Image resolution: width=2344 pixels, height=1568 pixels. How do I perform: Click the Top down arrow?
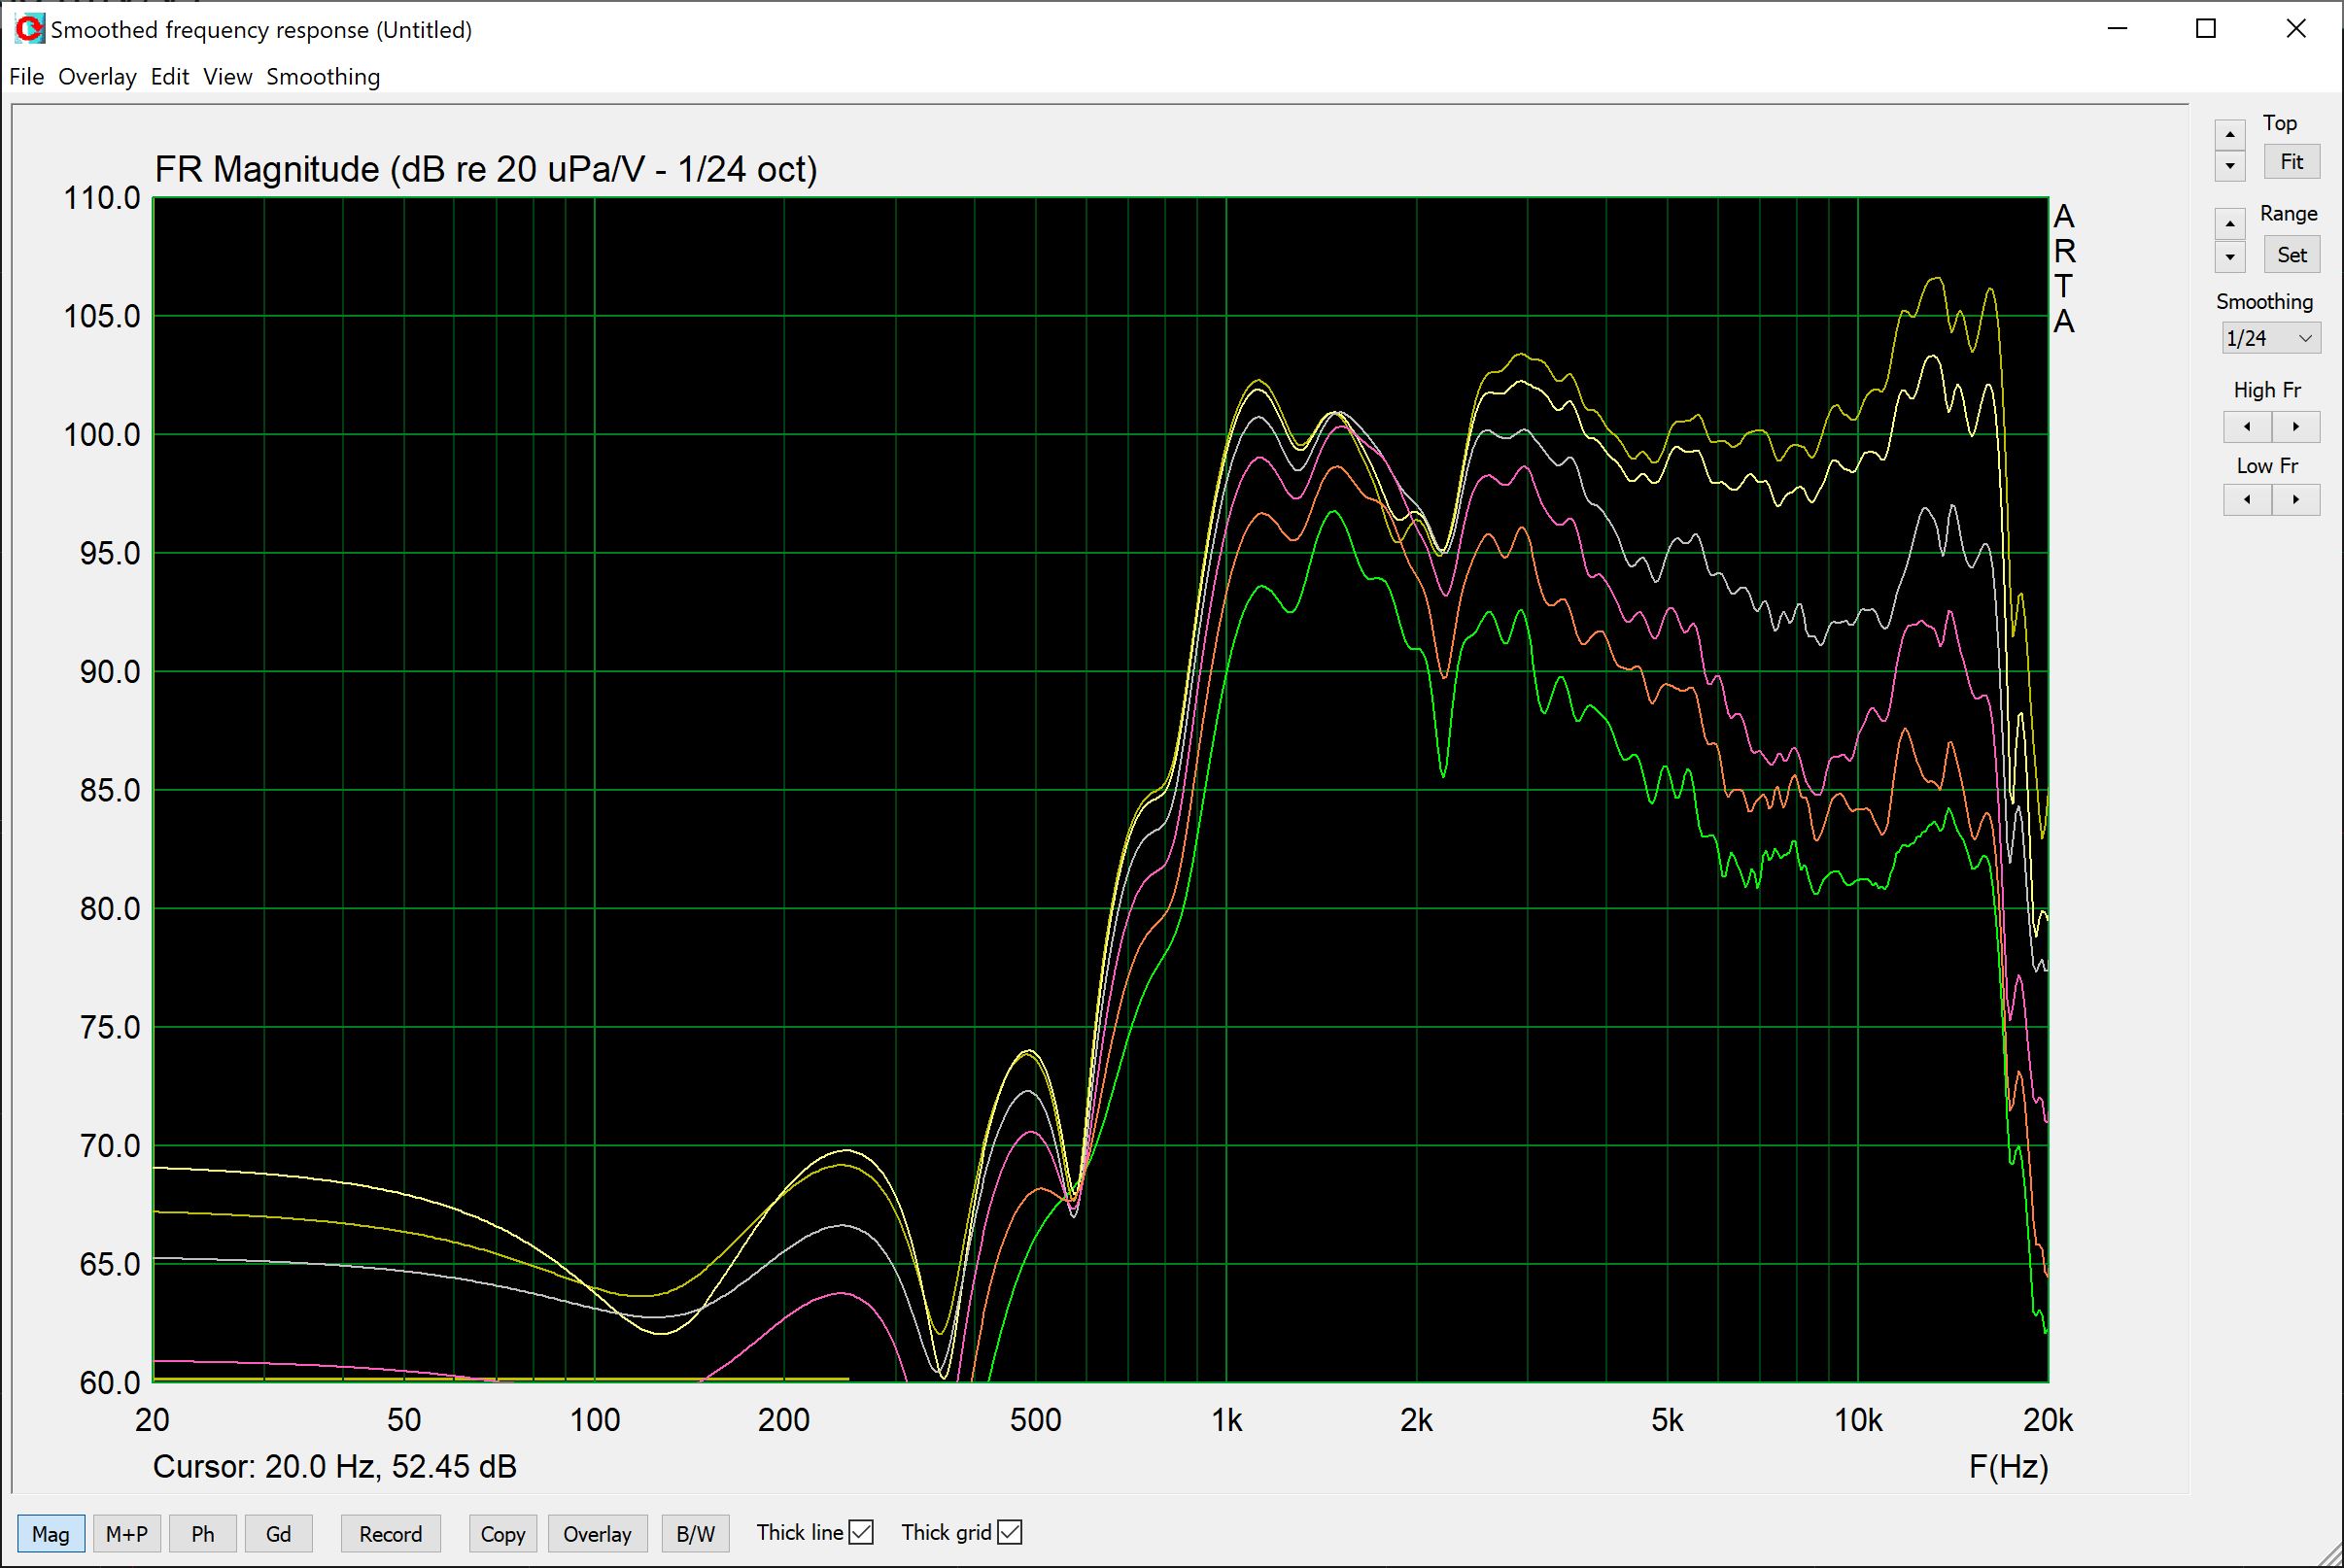tap(2229, 166)
